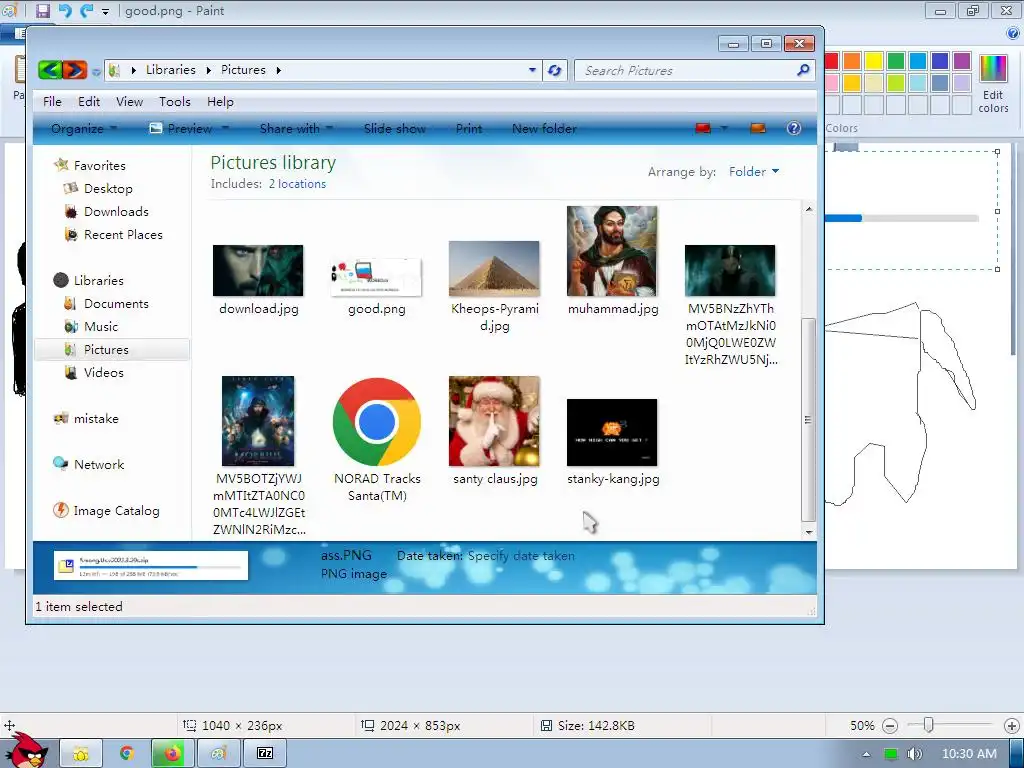Screen dimensions: 1024x768
Task: Click Paint zoom in plus button
Action: [x=1012, y=726]
